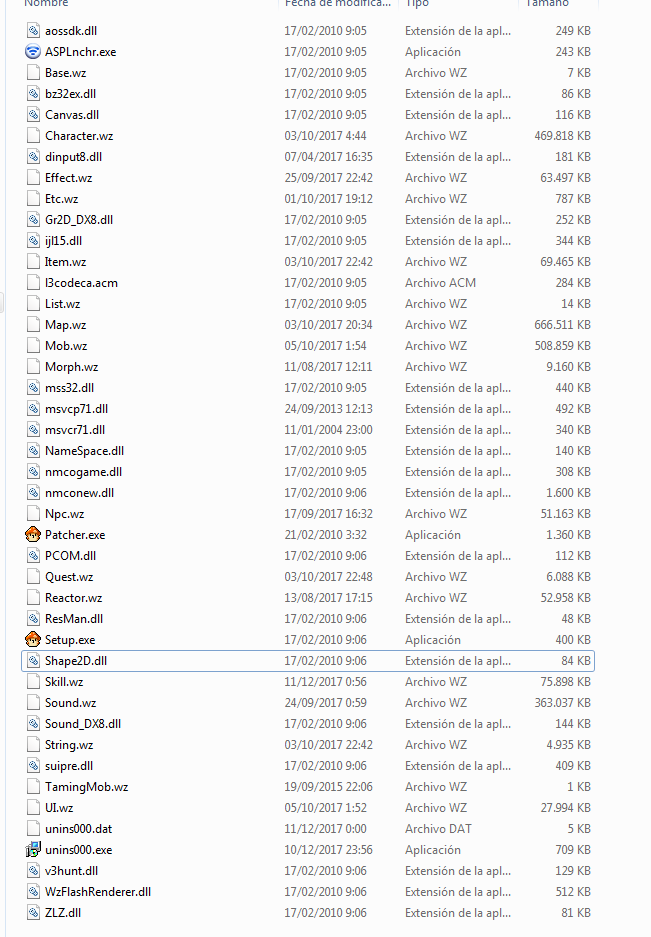
Task: Select the Patcher.exe mushroom icon
Action: click(33, 535)
